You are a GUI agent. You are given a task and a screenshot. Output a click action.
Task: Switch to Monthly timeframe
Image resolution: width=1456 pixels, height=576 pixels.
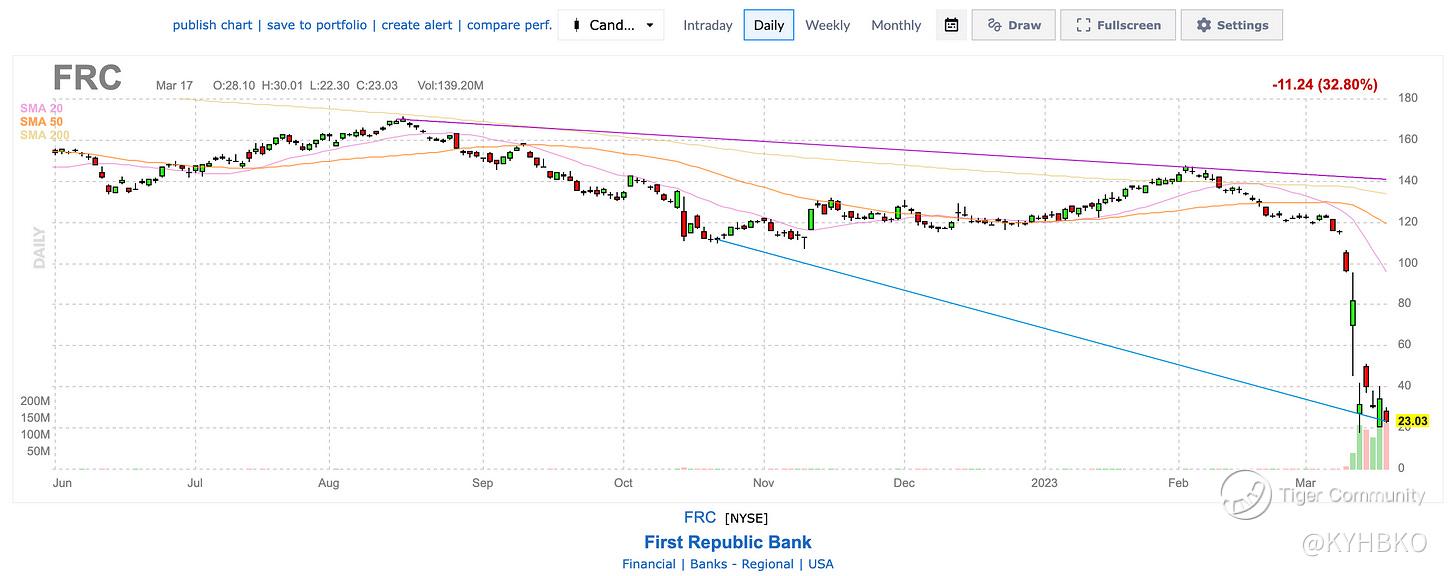(896, 25)
